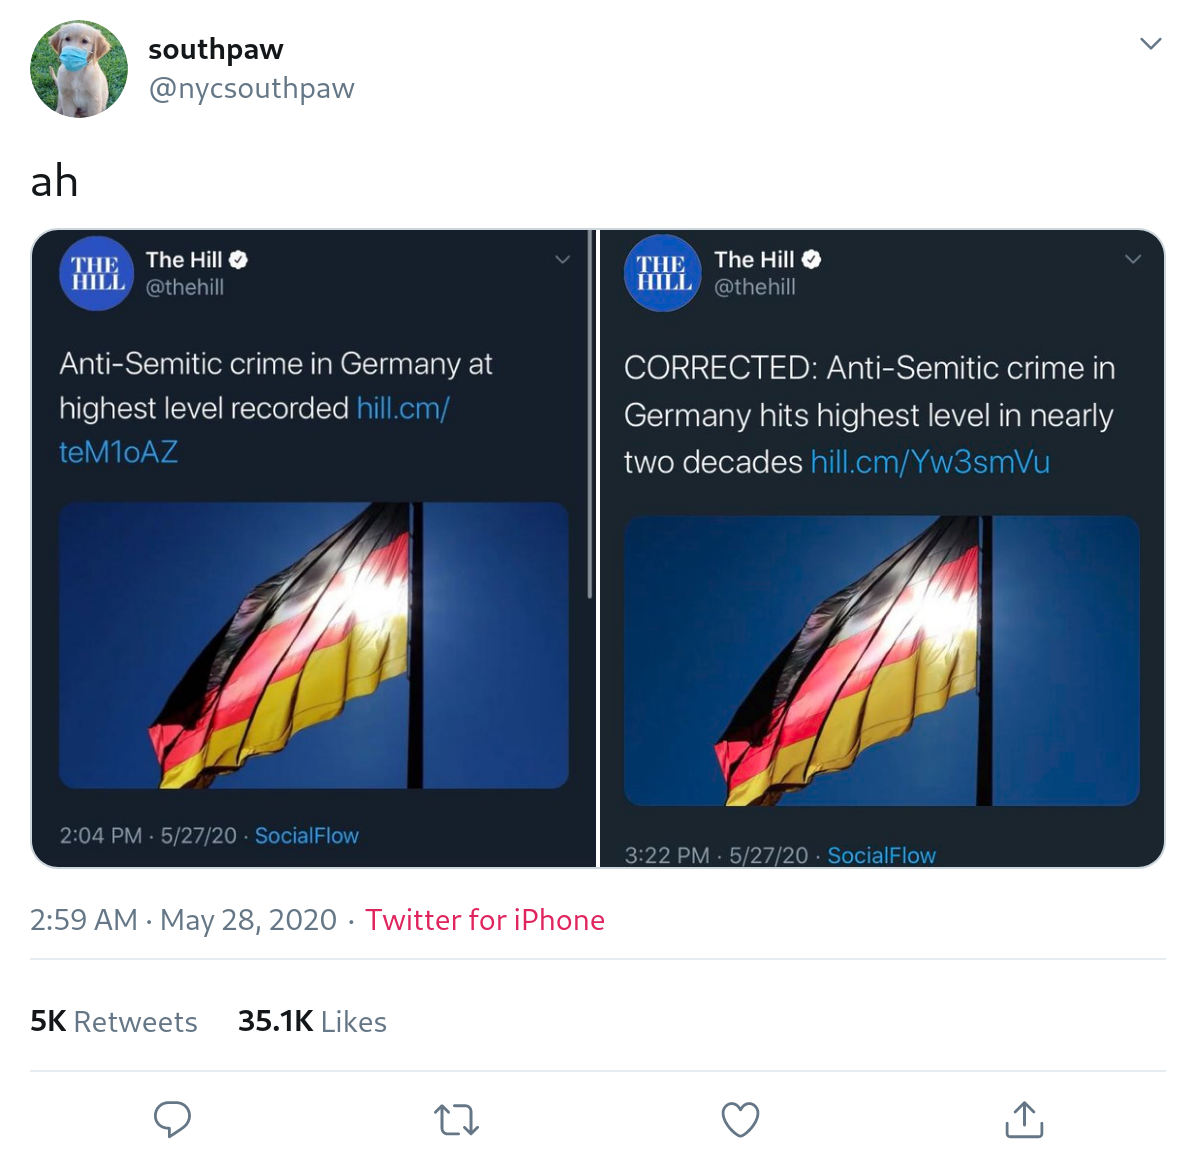Expand the southpaw tweet options chevron
The width and height of the screenshot is (1196, 1167).
coord(1151,43)
